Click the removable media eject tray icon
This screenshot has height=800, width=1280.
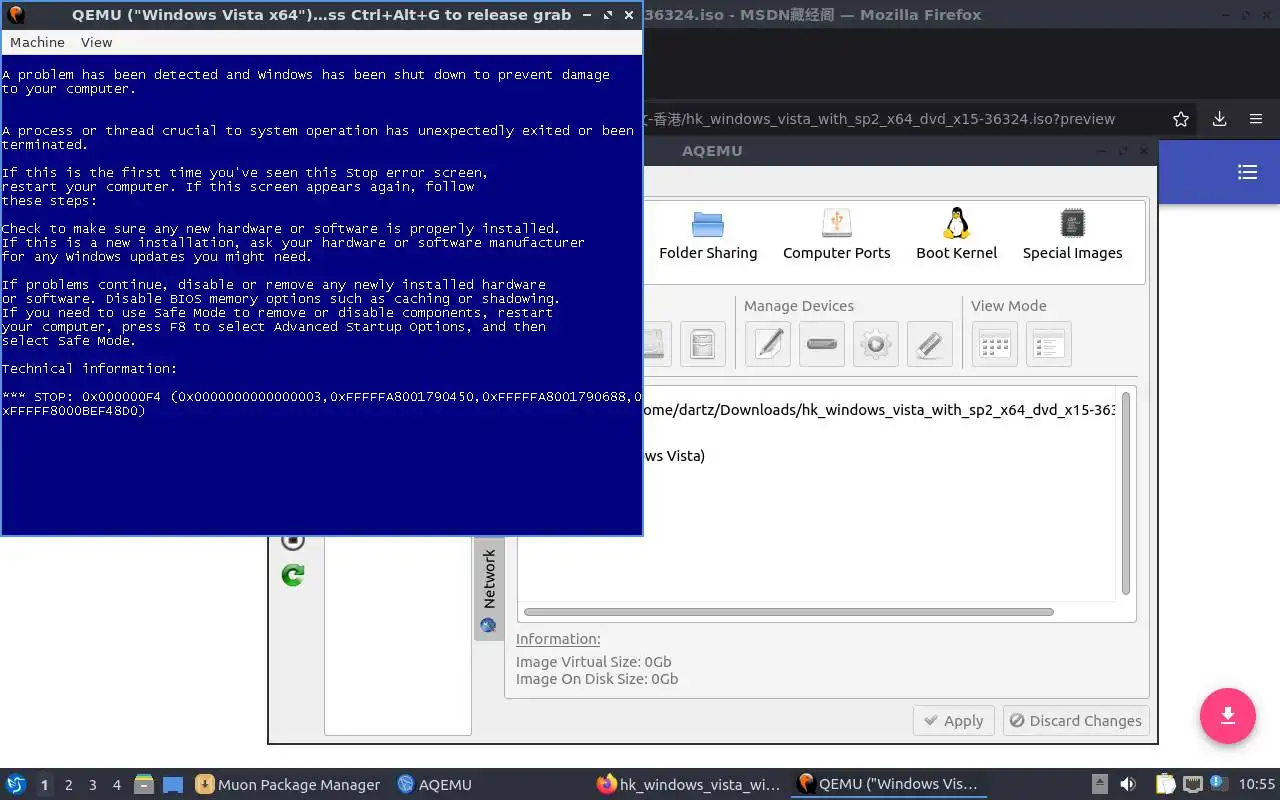click(x=1099, y=784)
